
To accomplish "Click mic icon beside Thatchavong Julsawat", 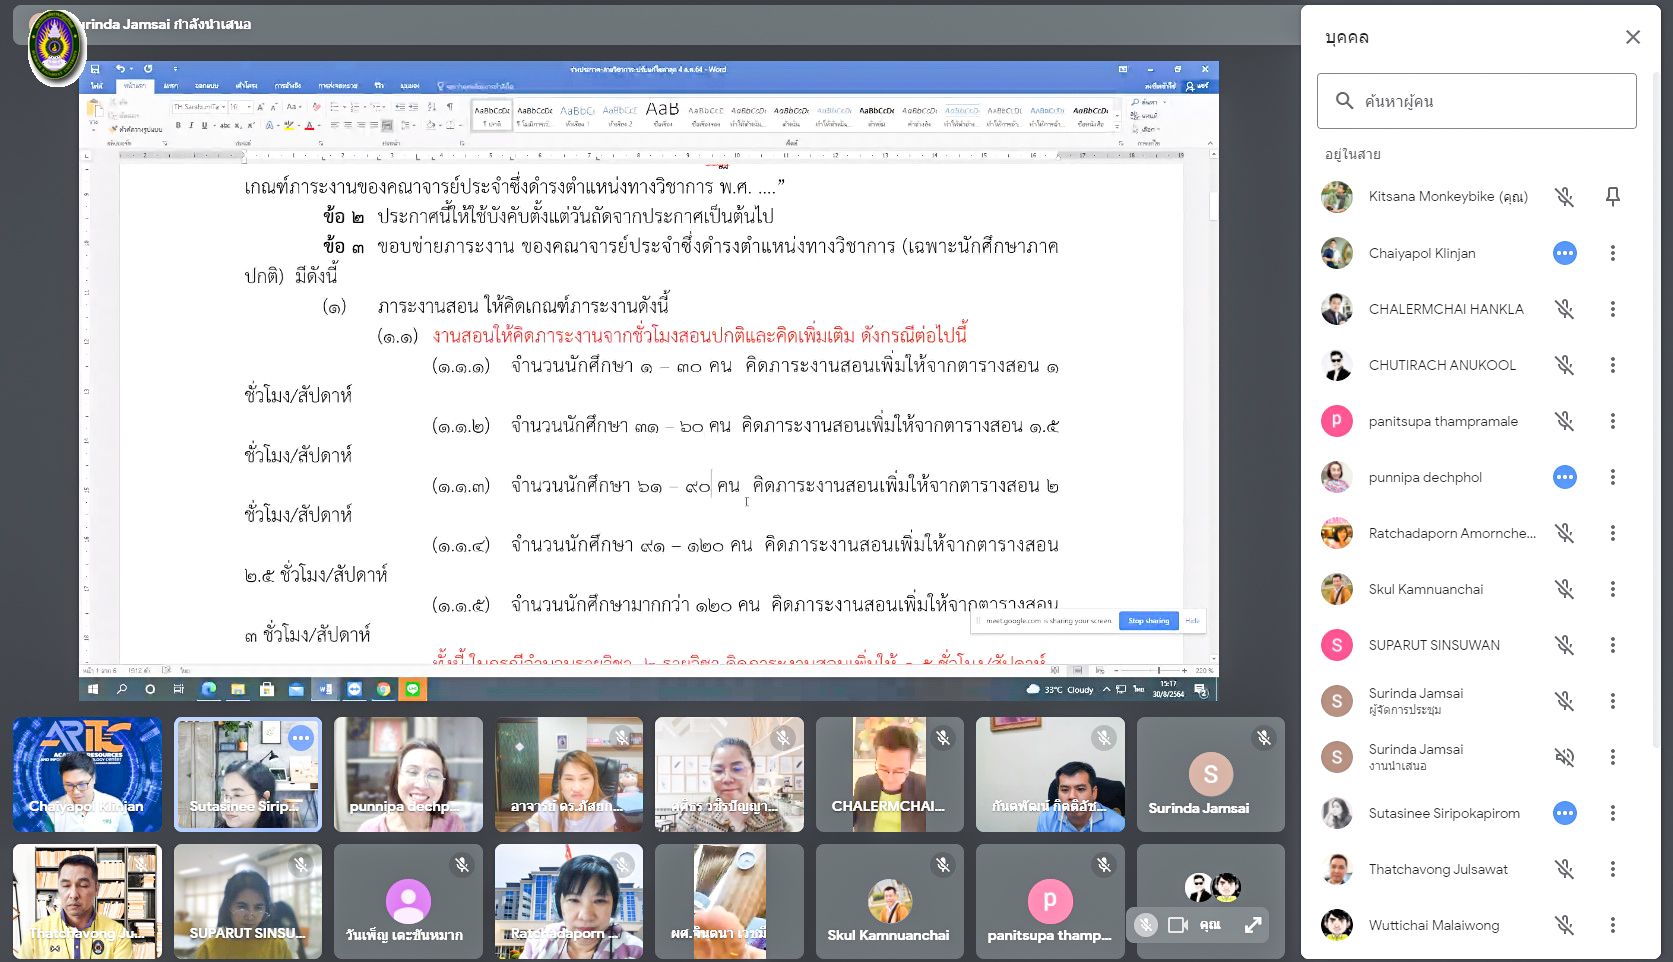I will coord(1564,869).
